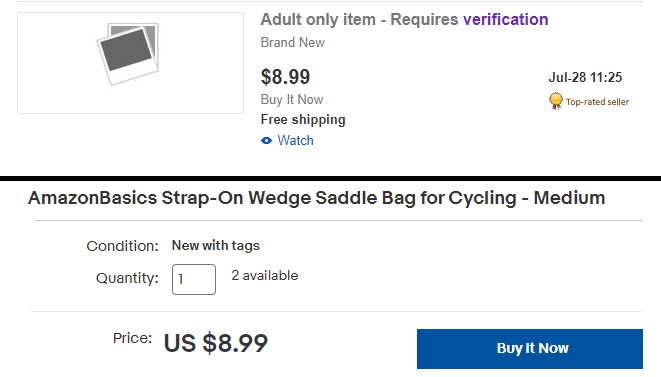Click the eye icon beside Watch
Viewport: 661px width, 377px height.
[x=266, y=141]
